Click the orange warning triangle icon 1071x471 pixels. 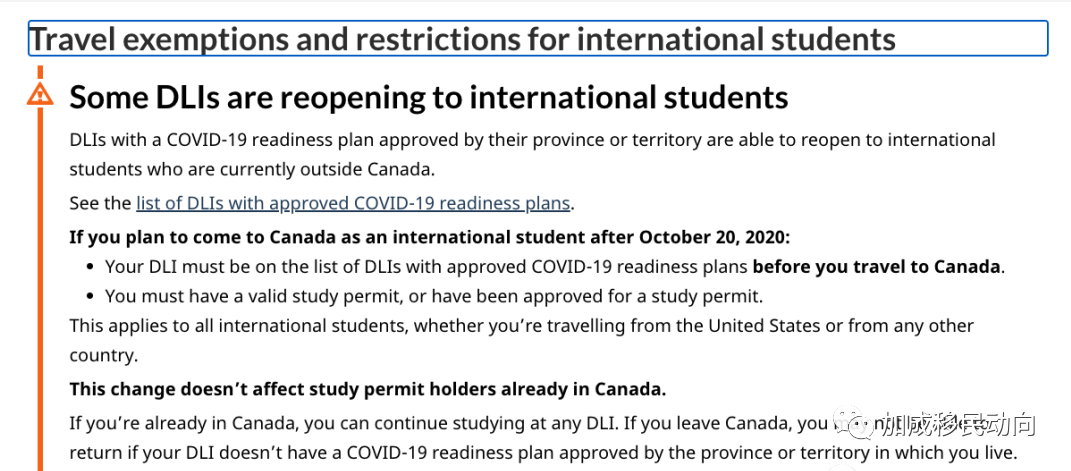[x=40, y=94]
